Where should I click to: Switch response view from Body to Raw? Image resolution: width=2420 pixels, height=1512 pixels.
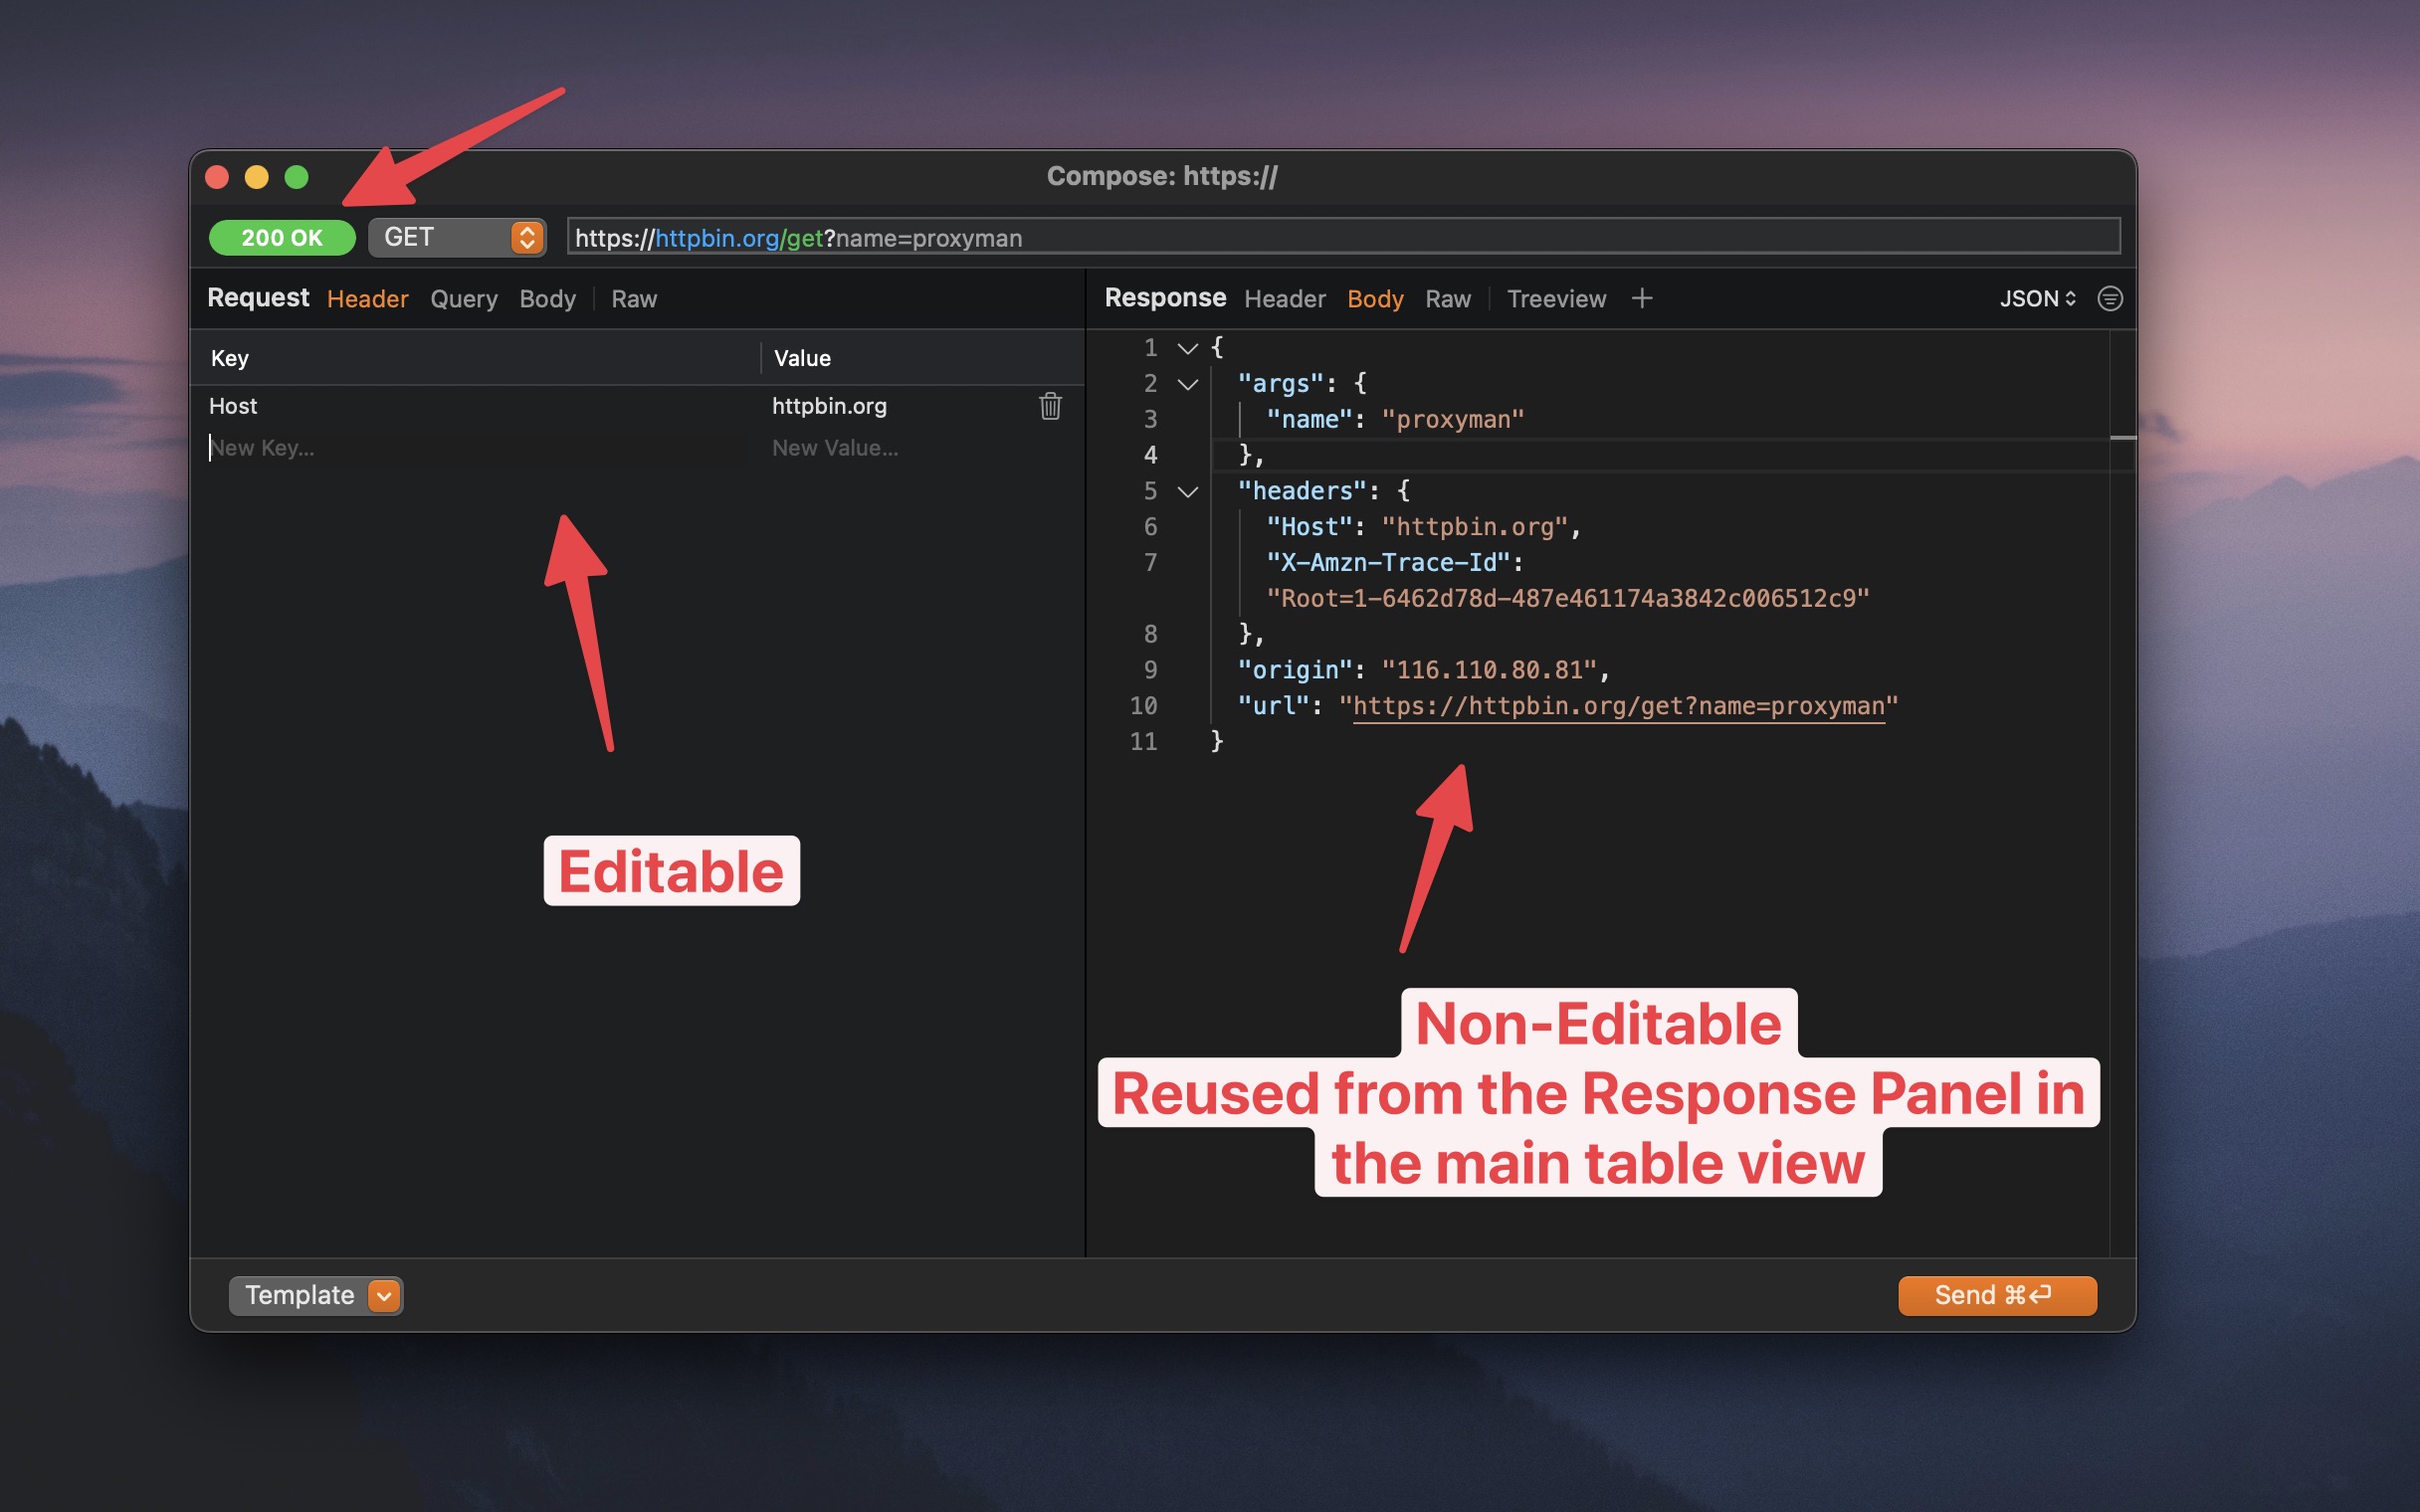pyautogui.click(x=1448, y=298)
